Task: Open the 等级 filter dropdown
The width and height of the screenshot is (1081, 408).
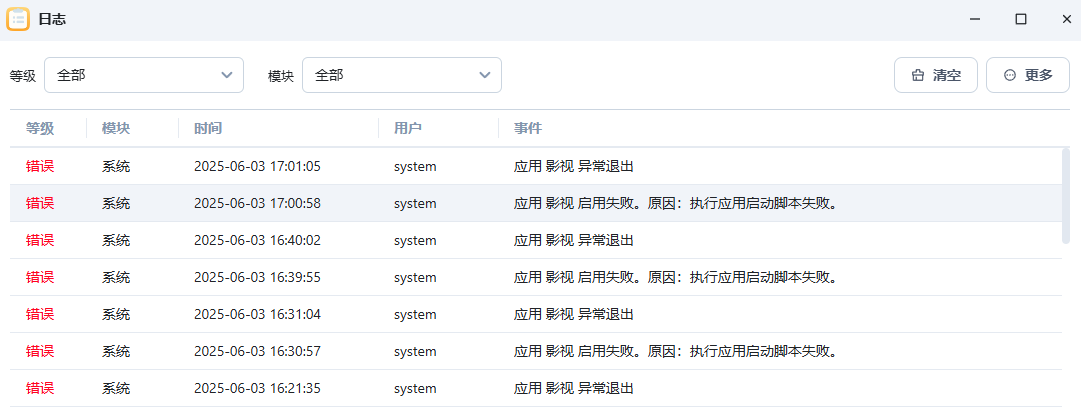Action: pyautogui.click(x=144, y=75)
